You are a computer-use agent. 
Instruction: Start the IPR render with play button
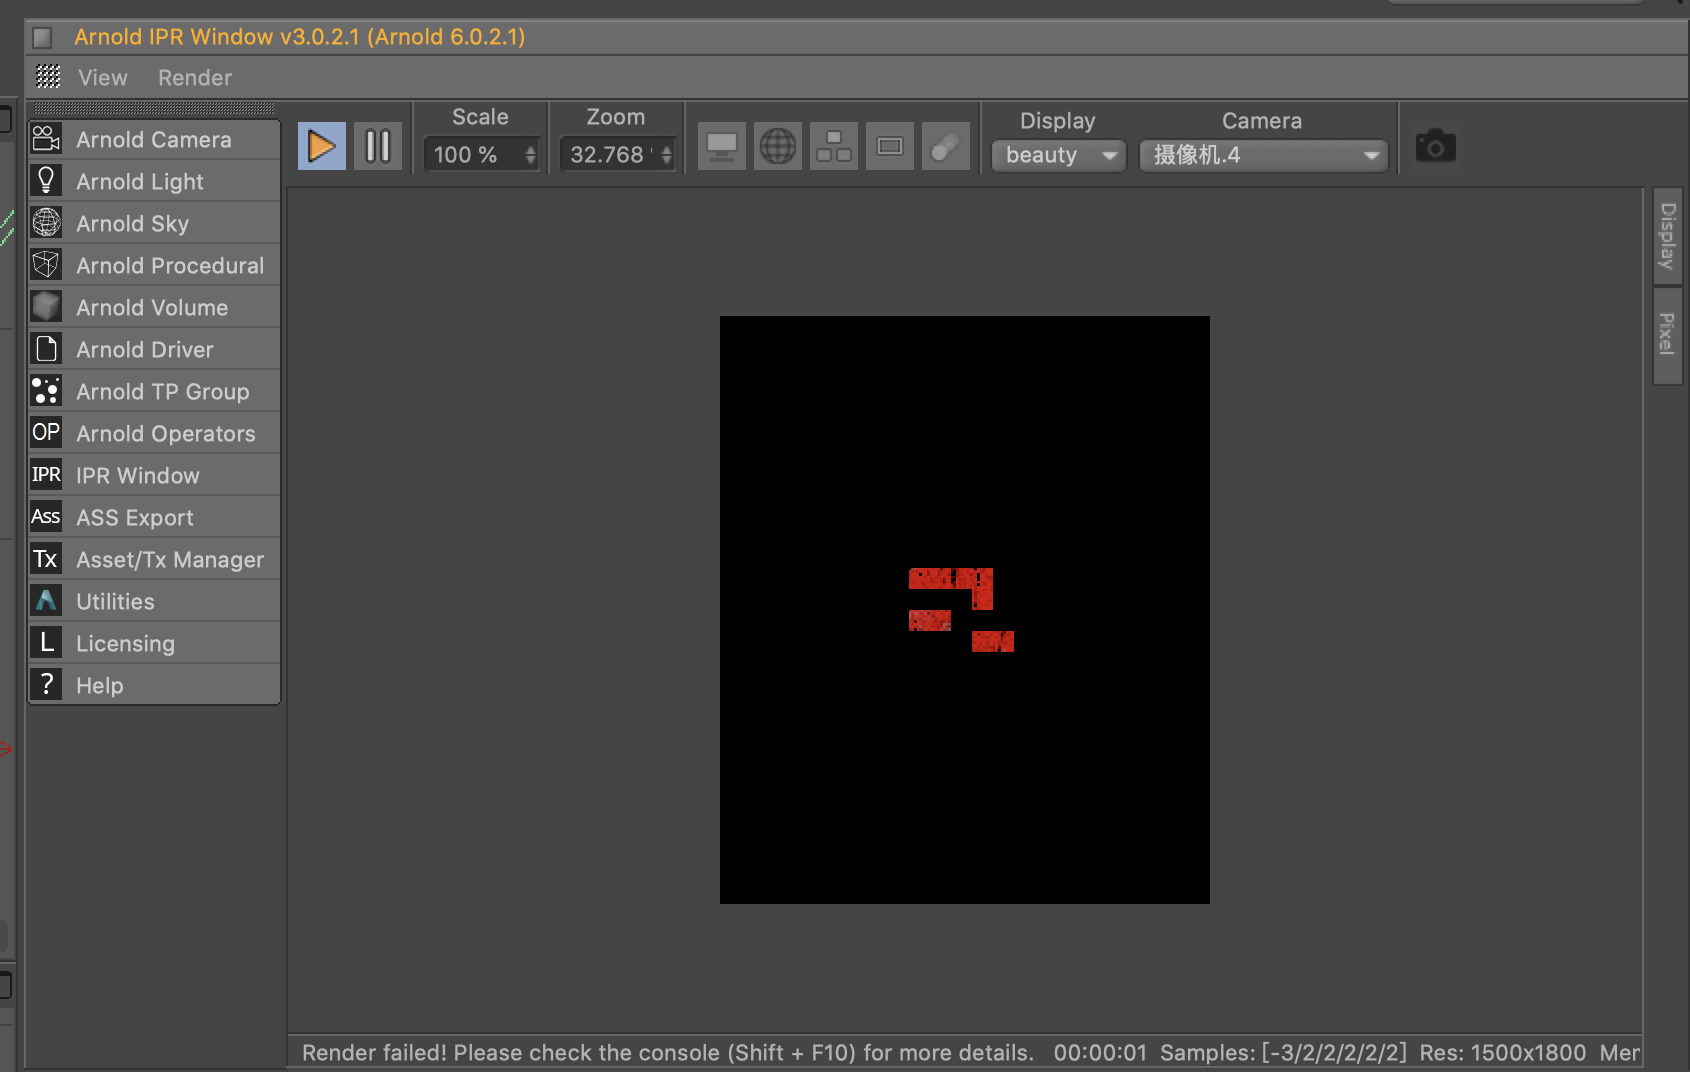click(x=321, y=146)
